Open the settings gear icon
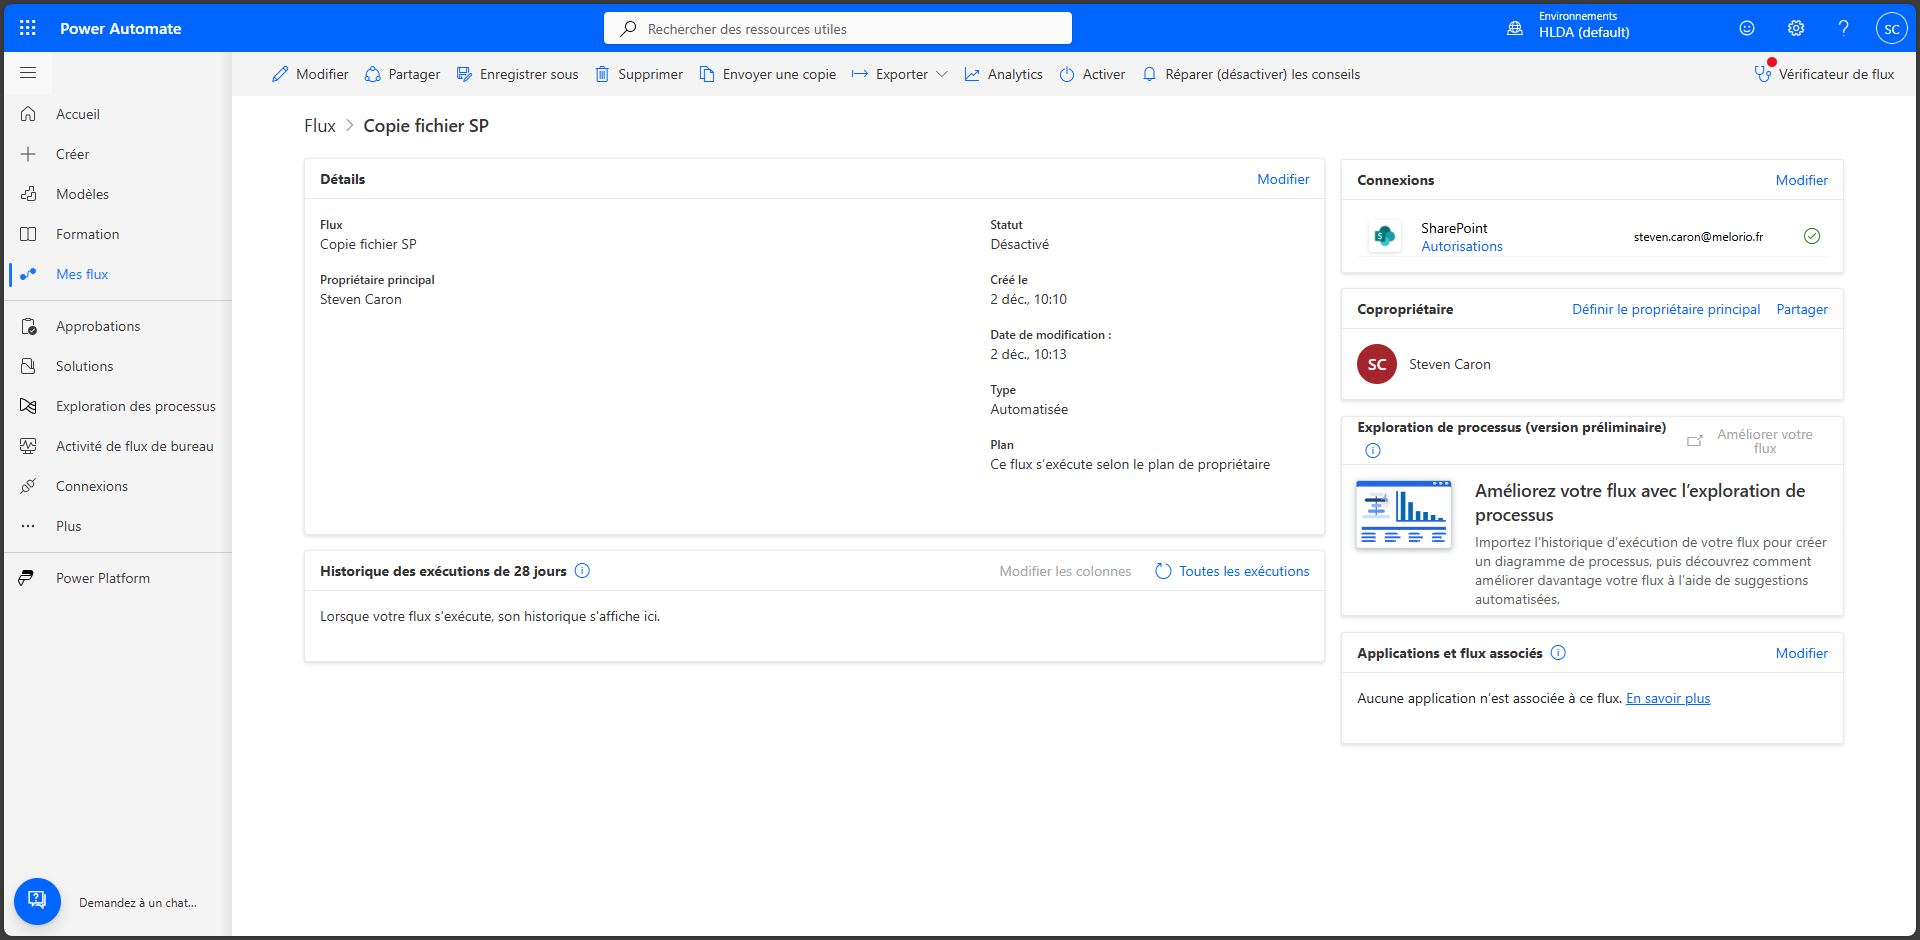The width and height of the screenshot is (1920, 940). click(x=1796, y=28)
